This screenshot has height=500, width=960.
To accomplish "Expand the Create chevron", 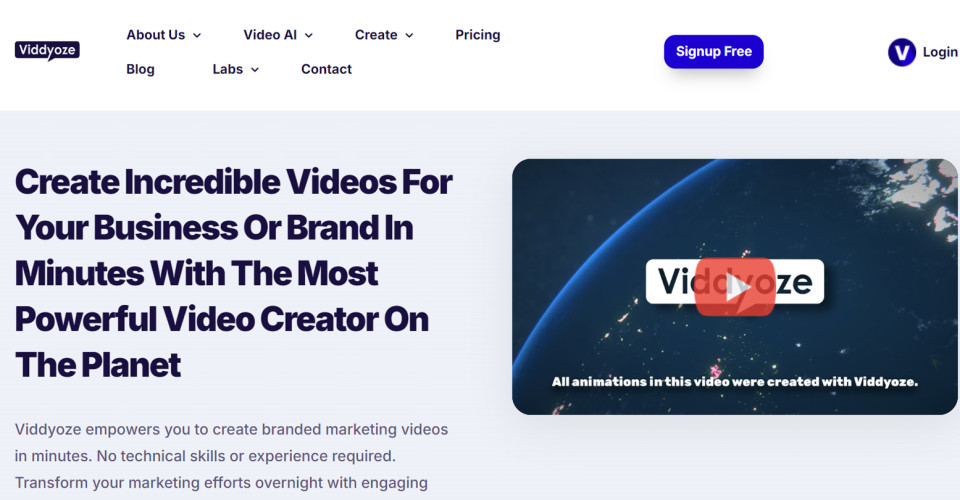I will click(x=409, y=35).
